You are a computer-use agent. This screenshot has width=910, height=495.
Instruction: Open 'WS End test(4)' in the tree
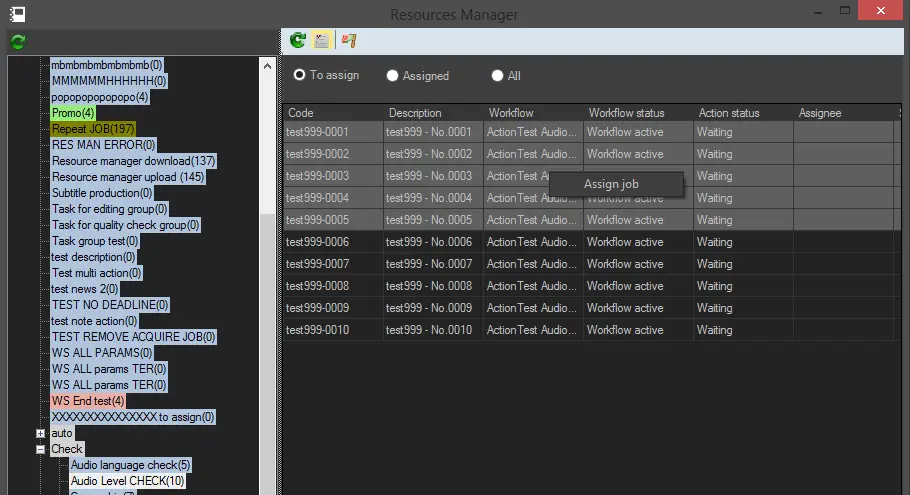click(88, 401)
